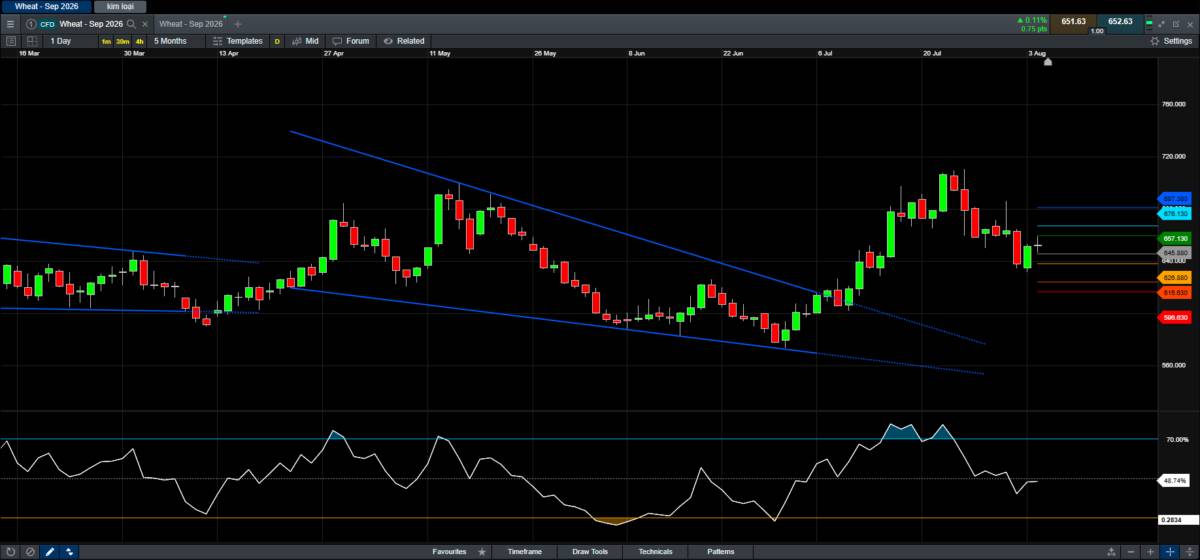Switch to the kim loai top tab

pyautogui.click(x=120, y=6)
